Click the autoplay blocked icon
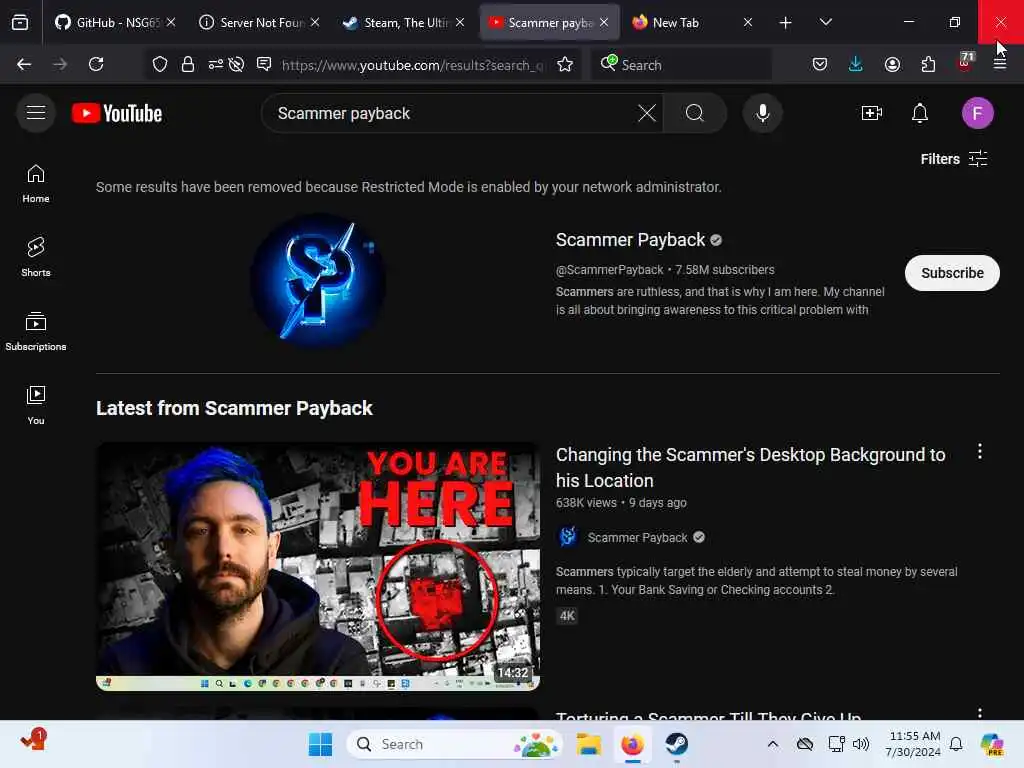Screen dimensions: 1024x768 pos(236,64)
